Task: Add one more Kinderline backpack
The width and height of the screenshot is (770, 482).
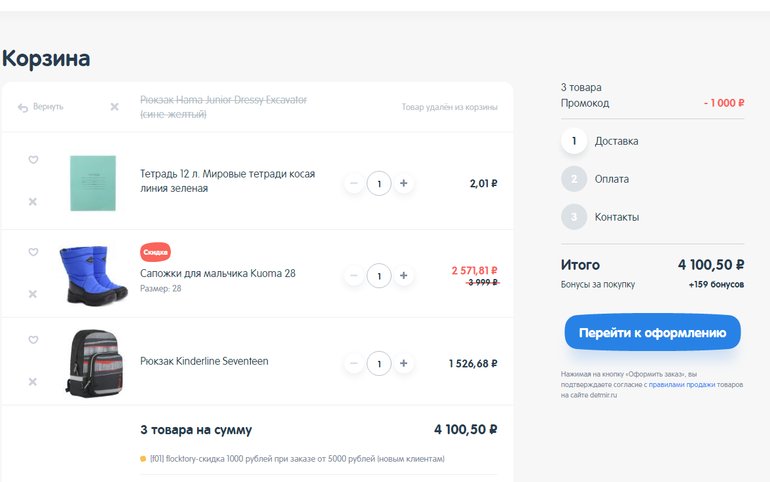Action: [x=403, y=362]
